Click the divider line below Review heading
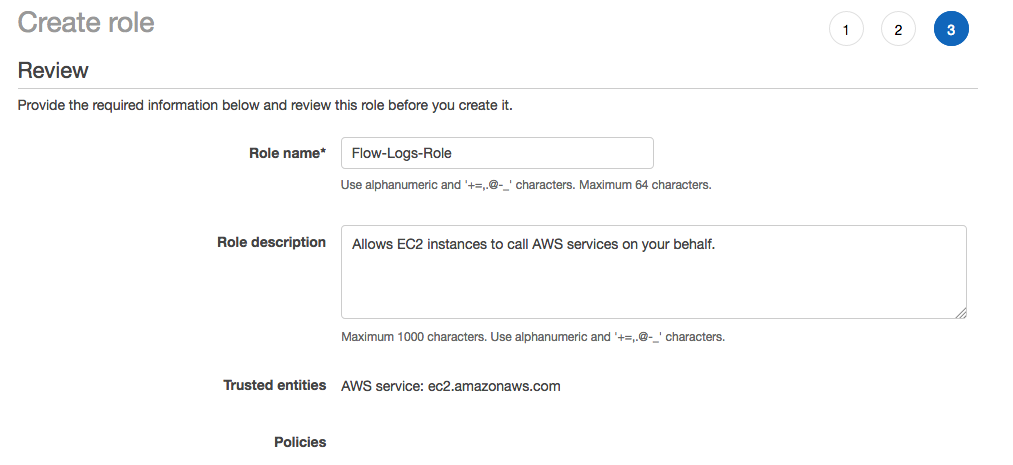Image resolution: width=1013 pixels, height=465 pixels. [x=497, y=88]
